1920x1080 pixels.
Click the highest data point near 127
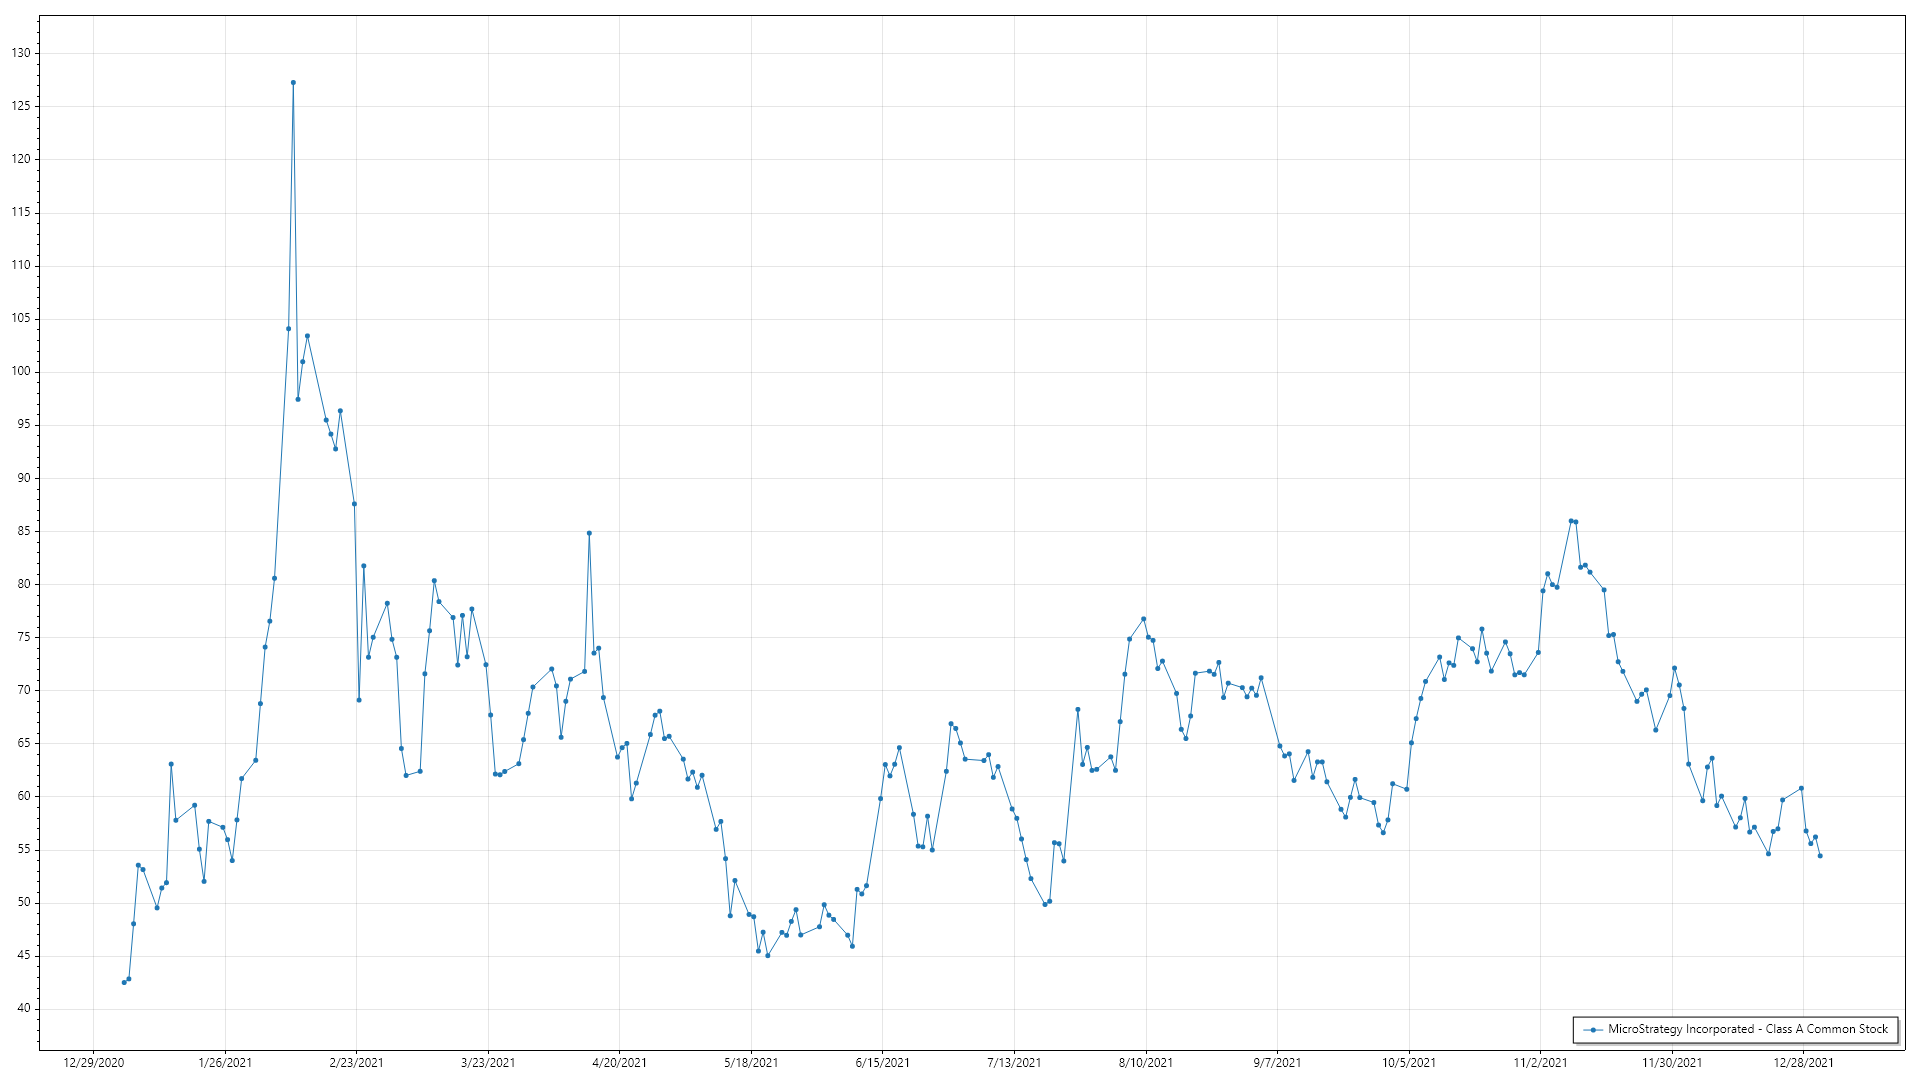click(293, 83)
